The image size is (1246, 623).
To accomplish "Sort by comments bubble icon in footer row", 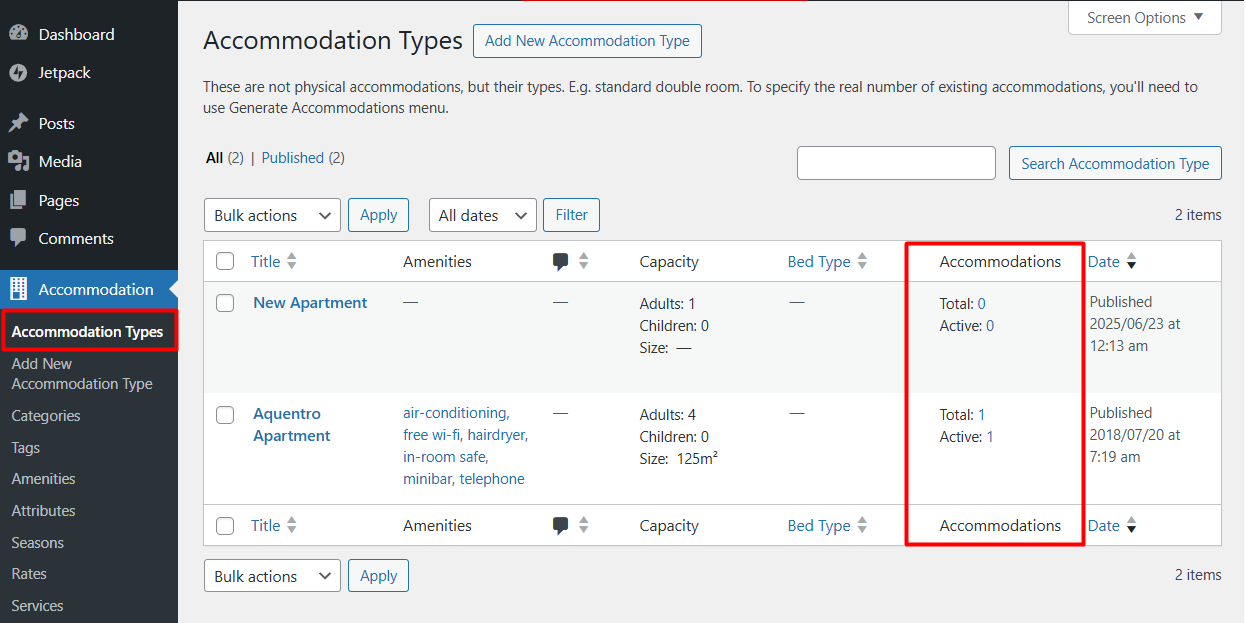I will click(x=561, y=526).
